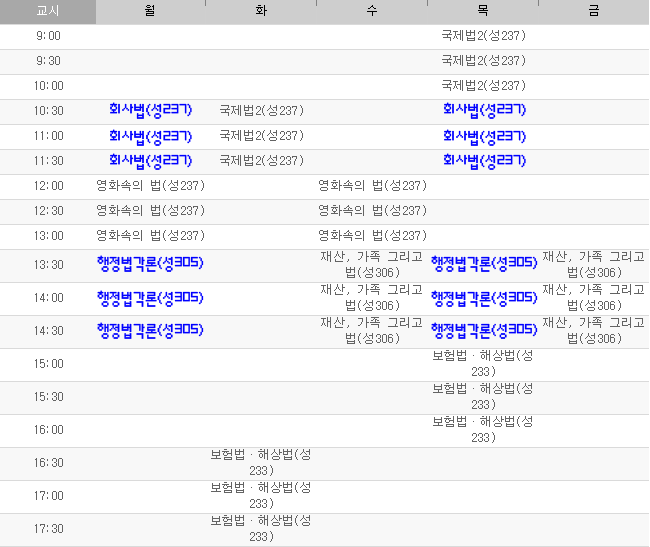Select 영화속의 법(성237) Wednesday 12:30
Viewport: 650px width, 547px height.
372,211
